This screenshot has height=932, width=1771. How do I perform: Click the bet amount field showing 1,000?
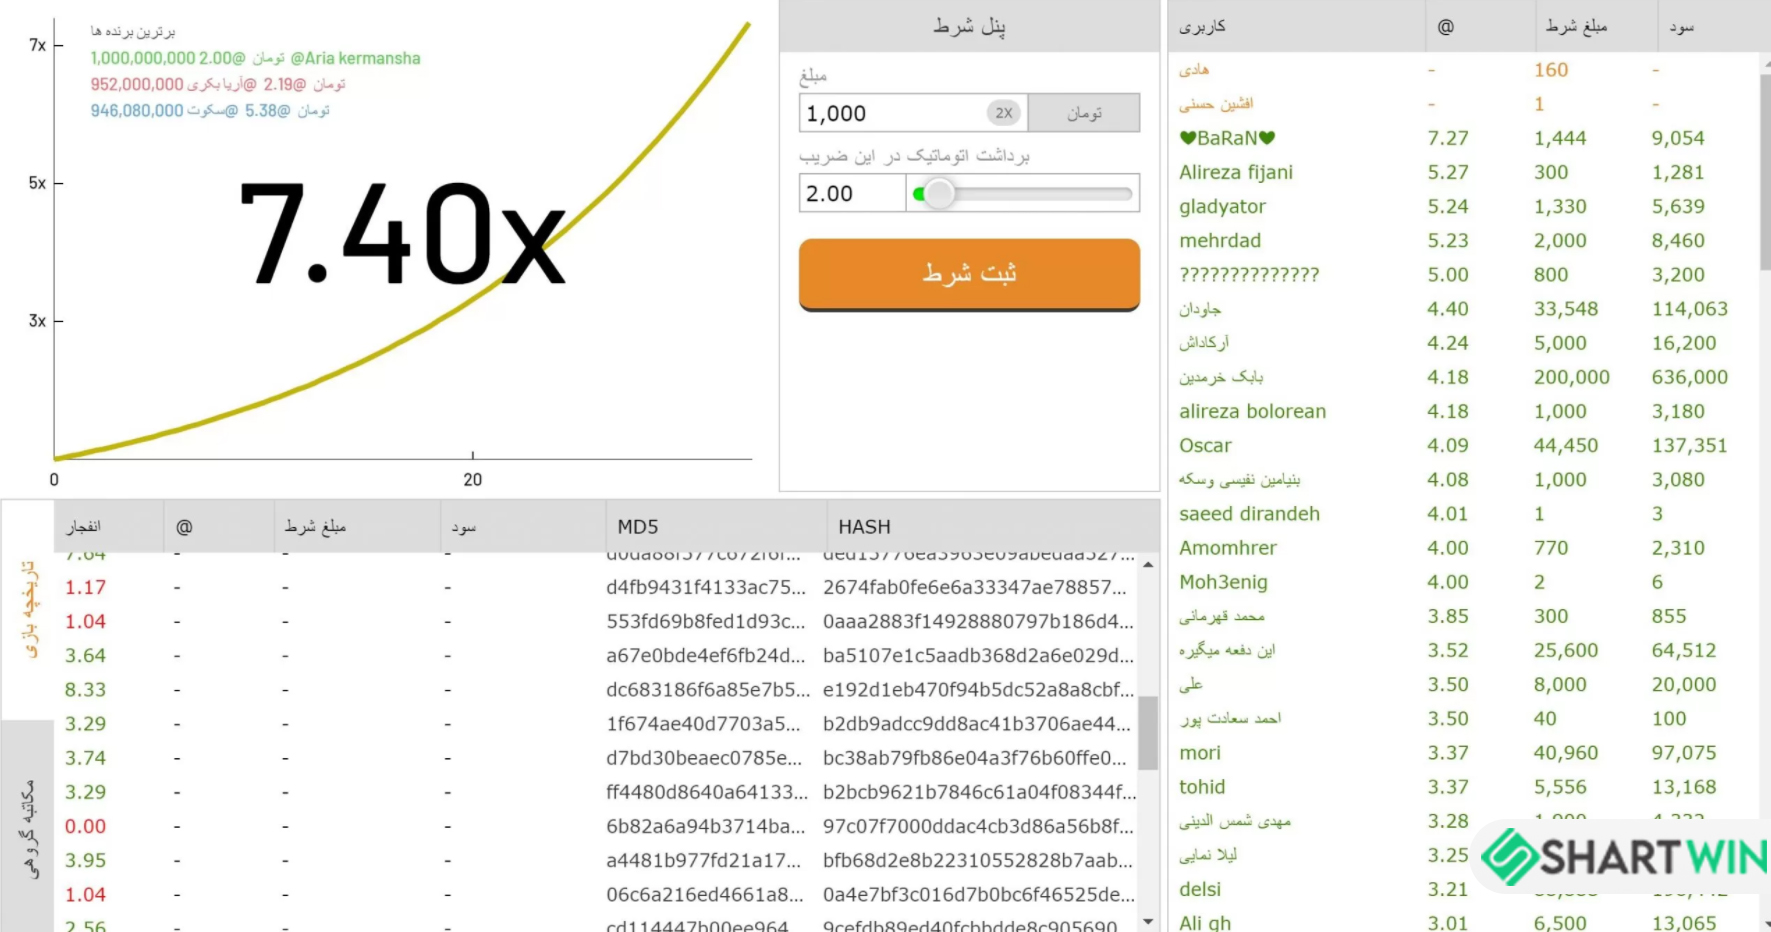click(x=913, y=113)
